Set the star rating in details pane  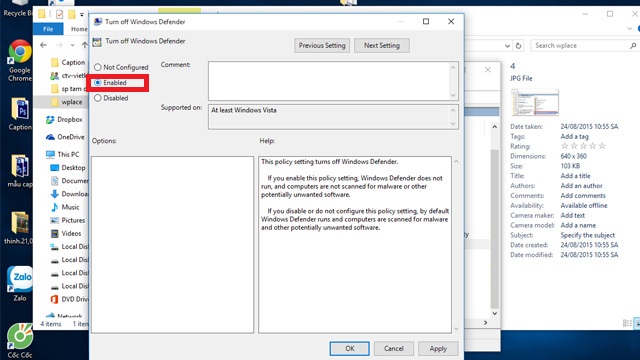pyautogui.click(x=583, y=146)
